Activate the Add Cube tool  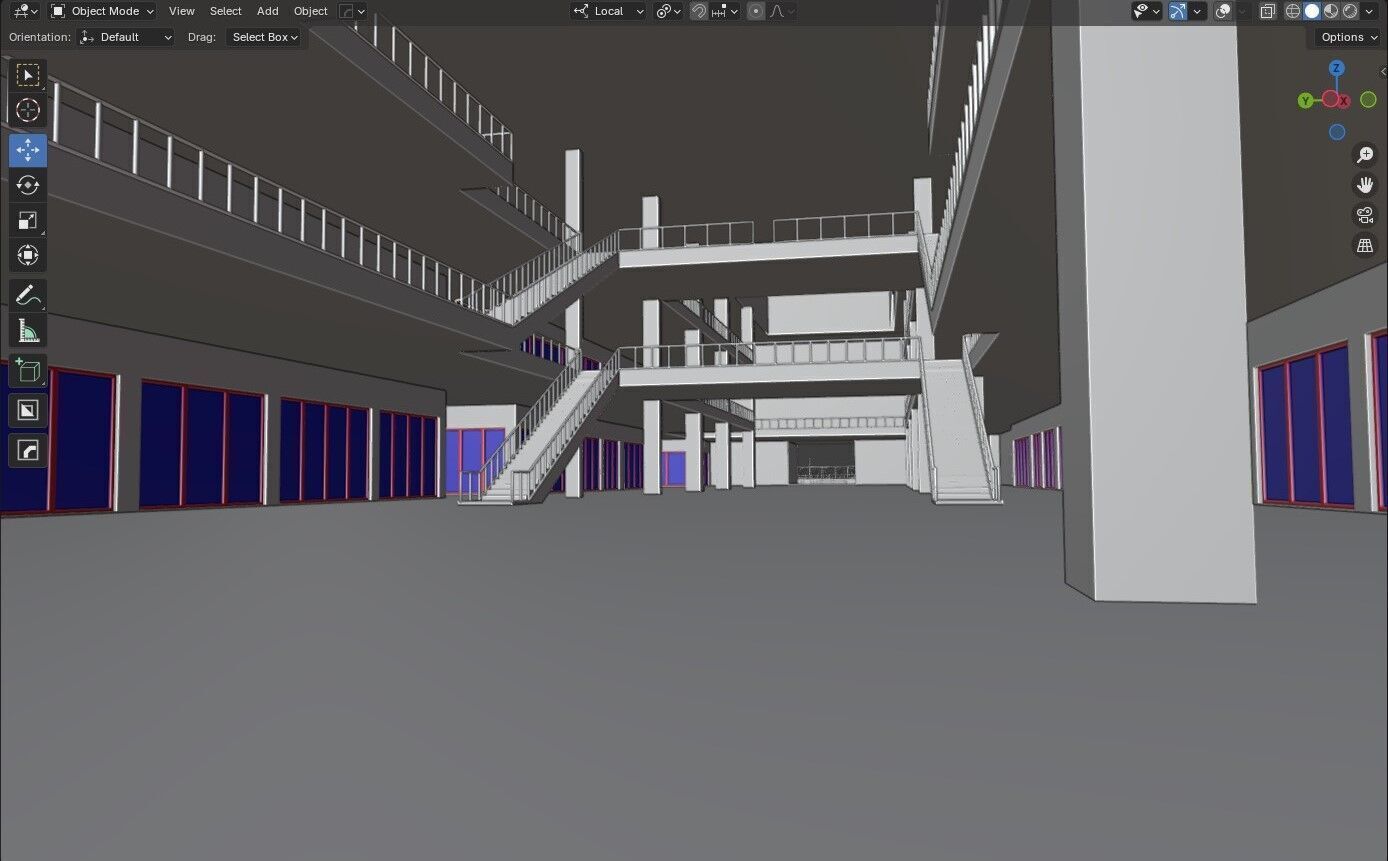[x=28, y=370]
